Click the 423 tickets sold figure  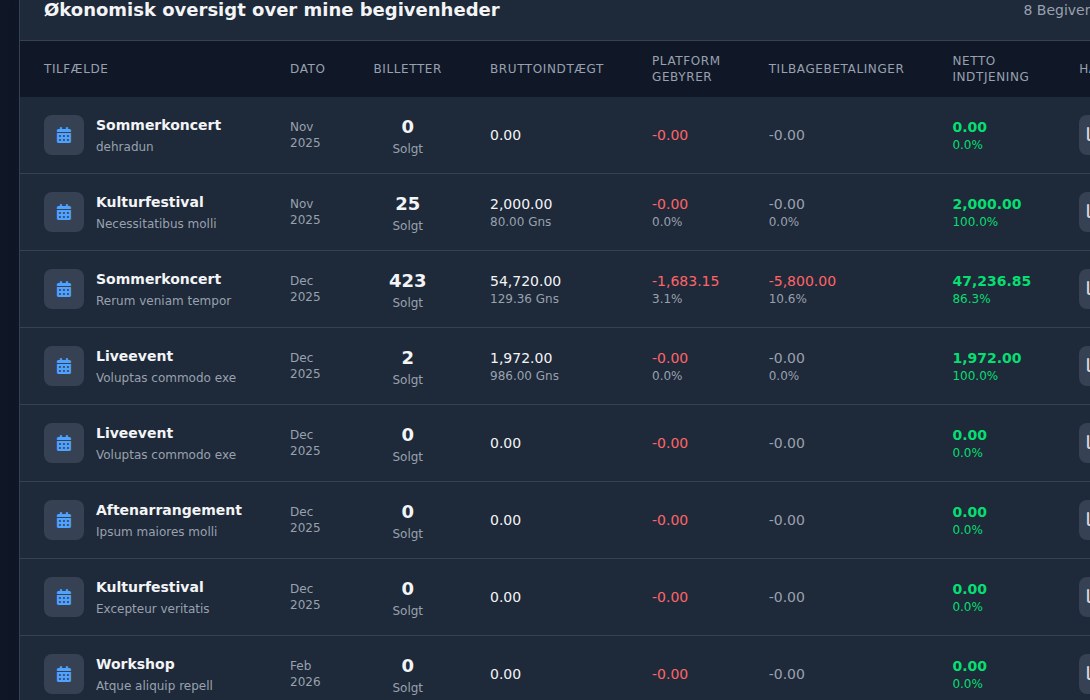click(407, 281)
